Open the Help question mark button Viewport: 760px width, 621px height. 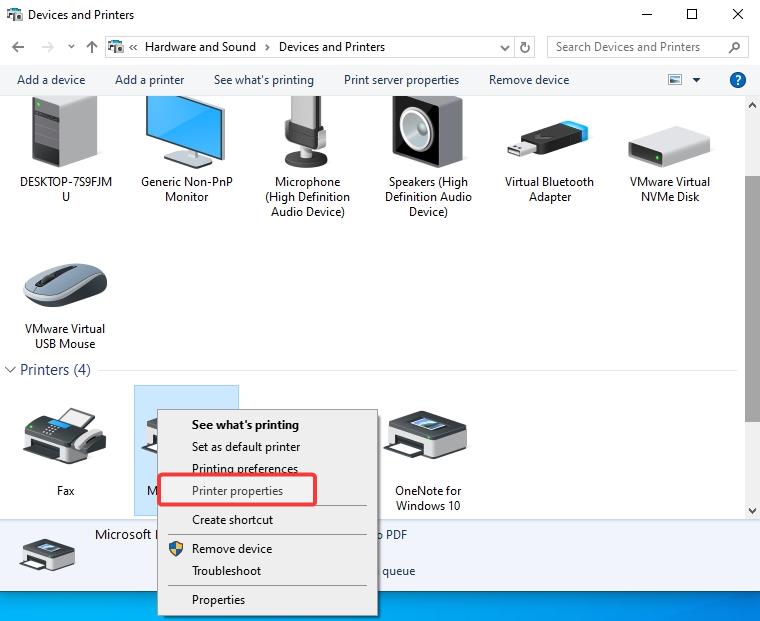click(737, 80)
